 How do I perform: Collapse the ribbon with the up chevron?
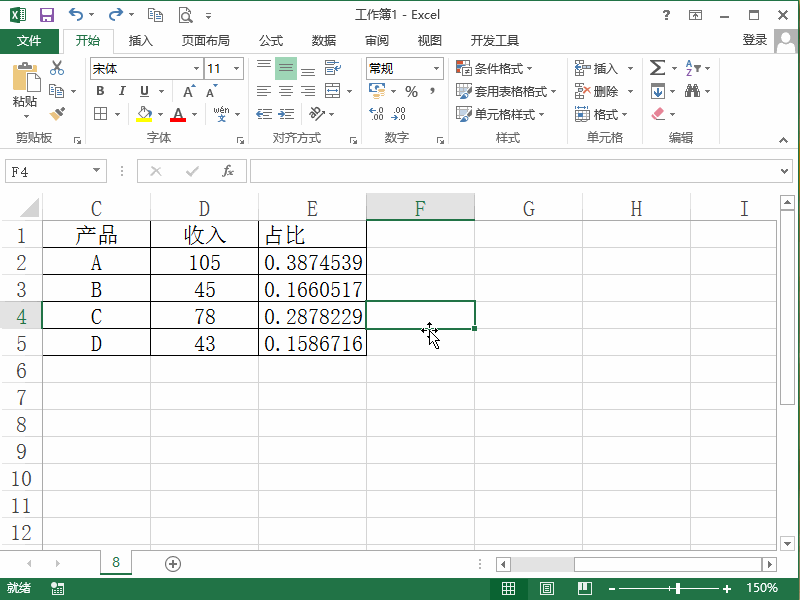click(784, 140)
